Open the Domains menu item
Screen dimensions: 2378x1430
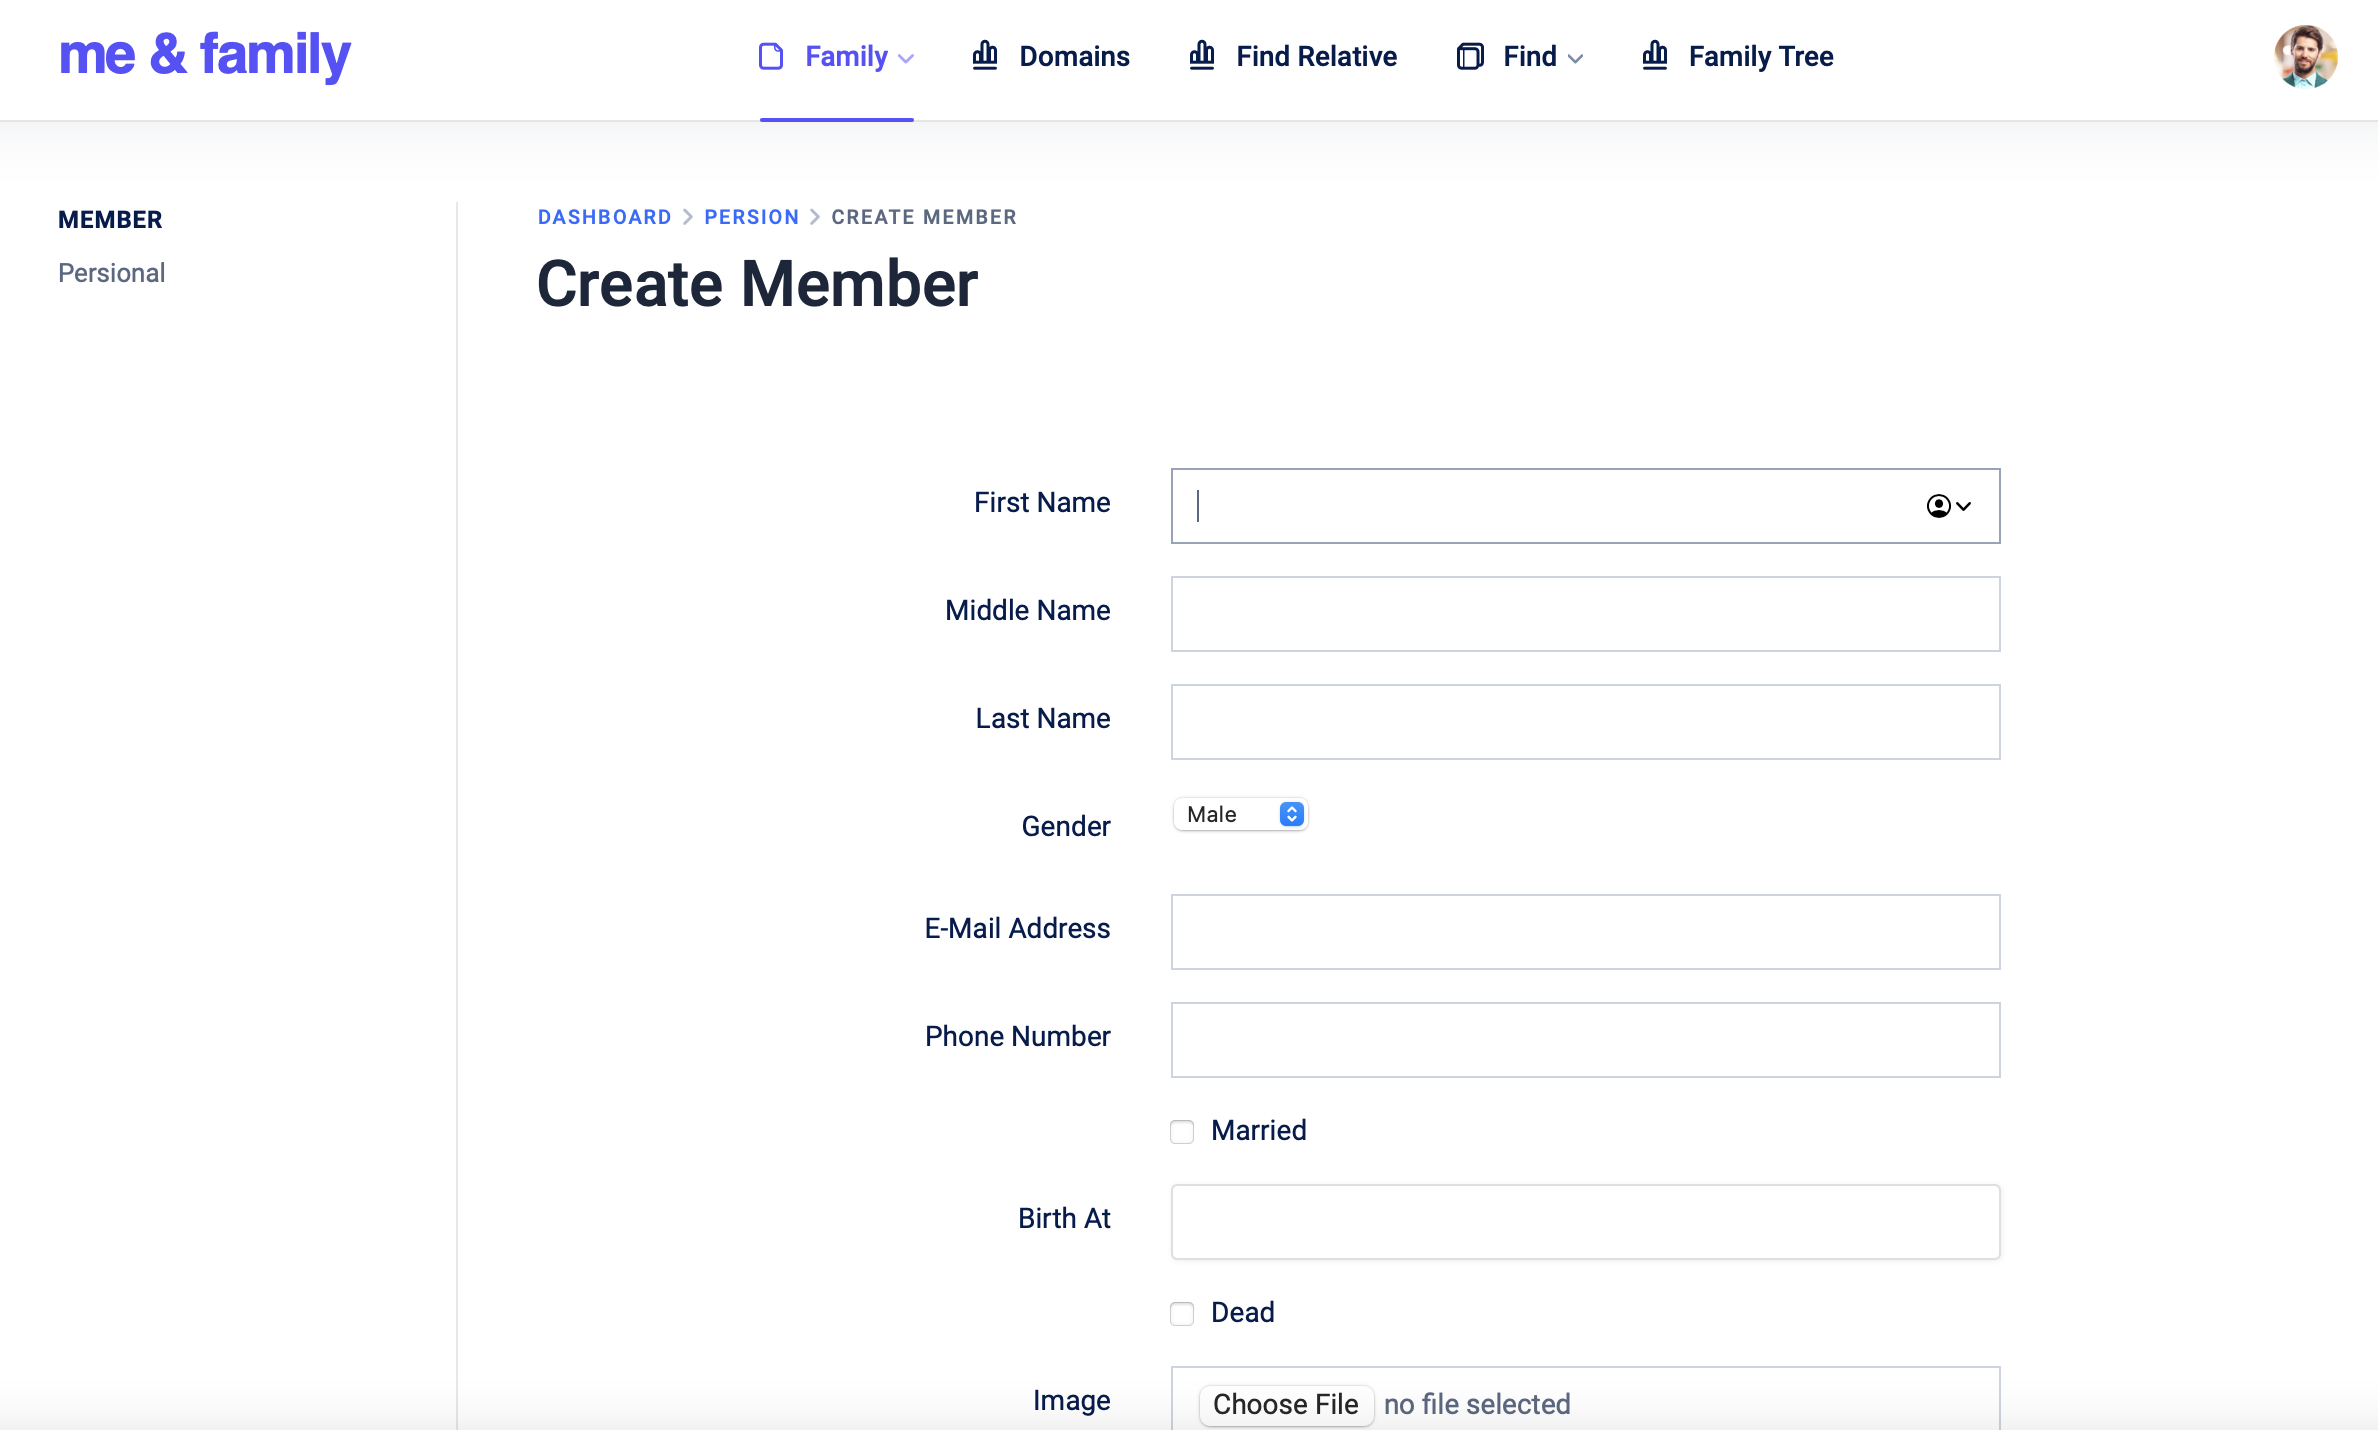tap(1074, 57)
